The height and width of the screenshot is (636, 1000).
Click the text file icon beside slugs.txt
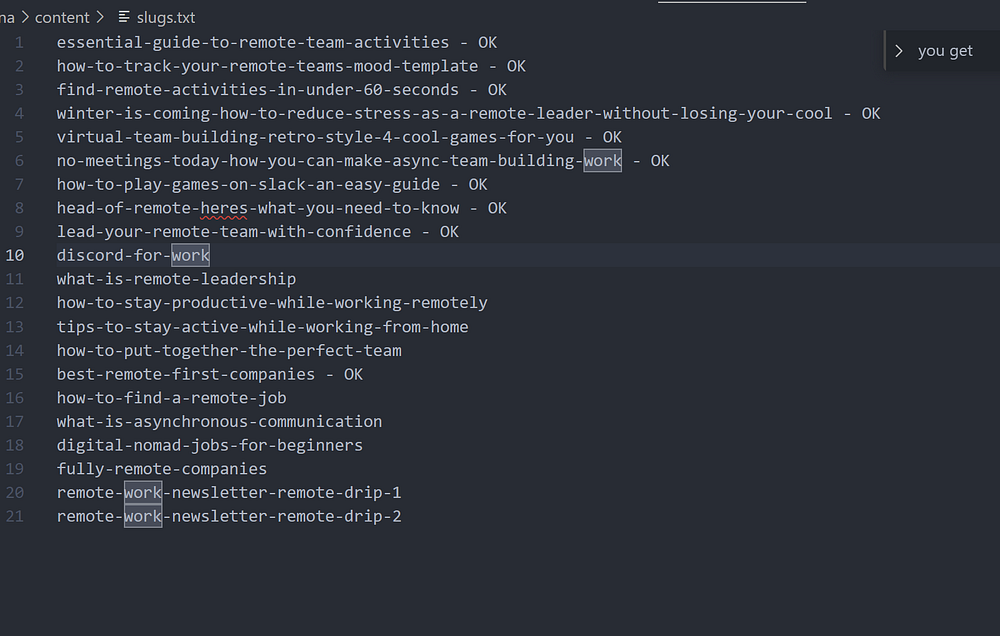124,17
